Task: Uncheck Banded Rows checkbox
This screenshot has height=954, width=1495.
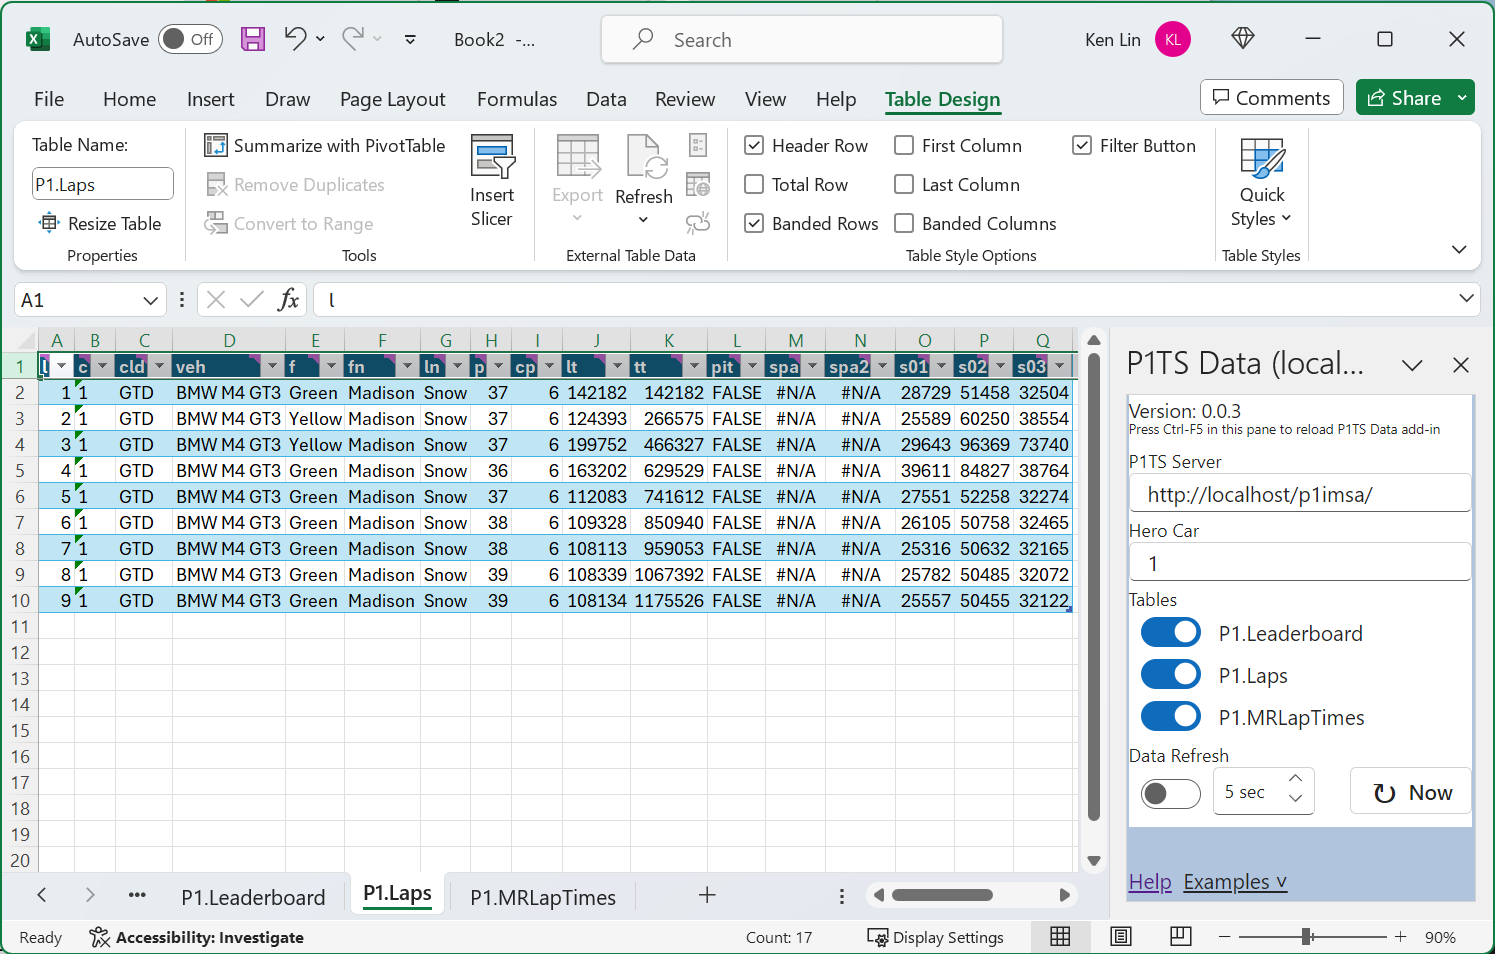Action: (754, 223)
